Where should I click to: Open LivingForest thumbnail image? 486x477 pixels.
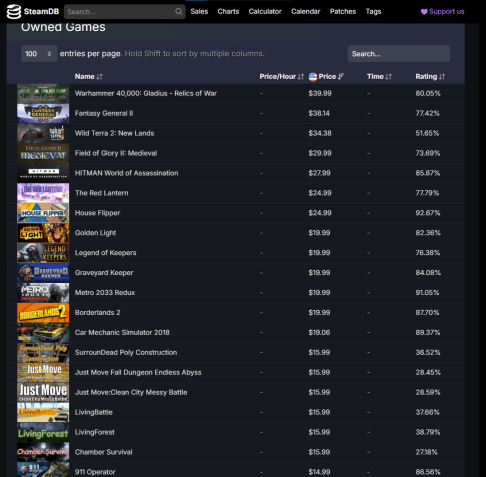(43, 432)
